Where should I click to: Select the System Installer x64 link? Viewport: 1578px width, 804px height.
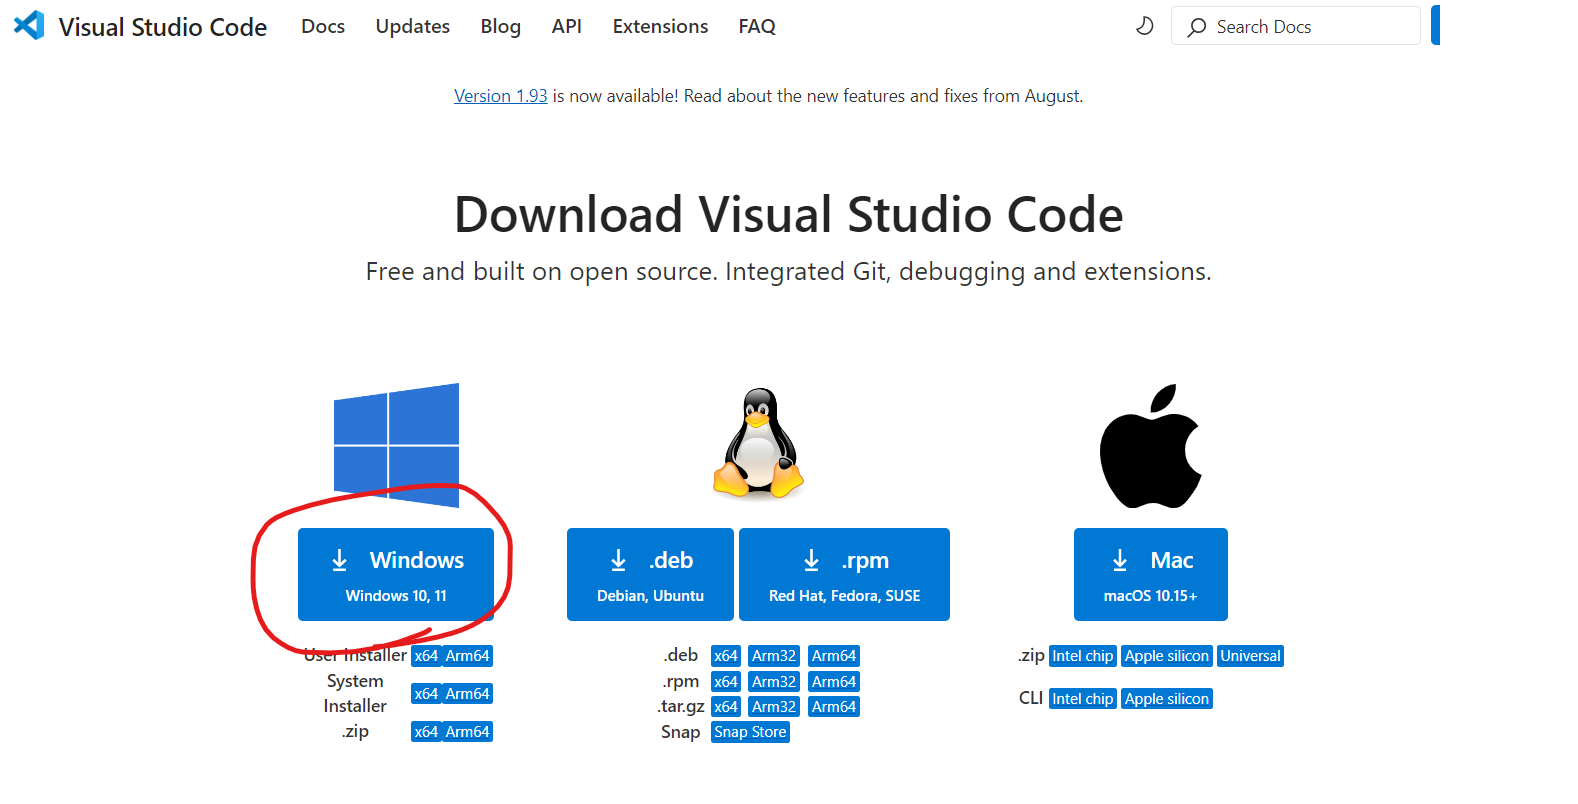(x=426, y=694)
